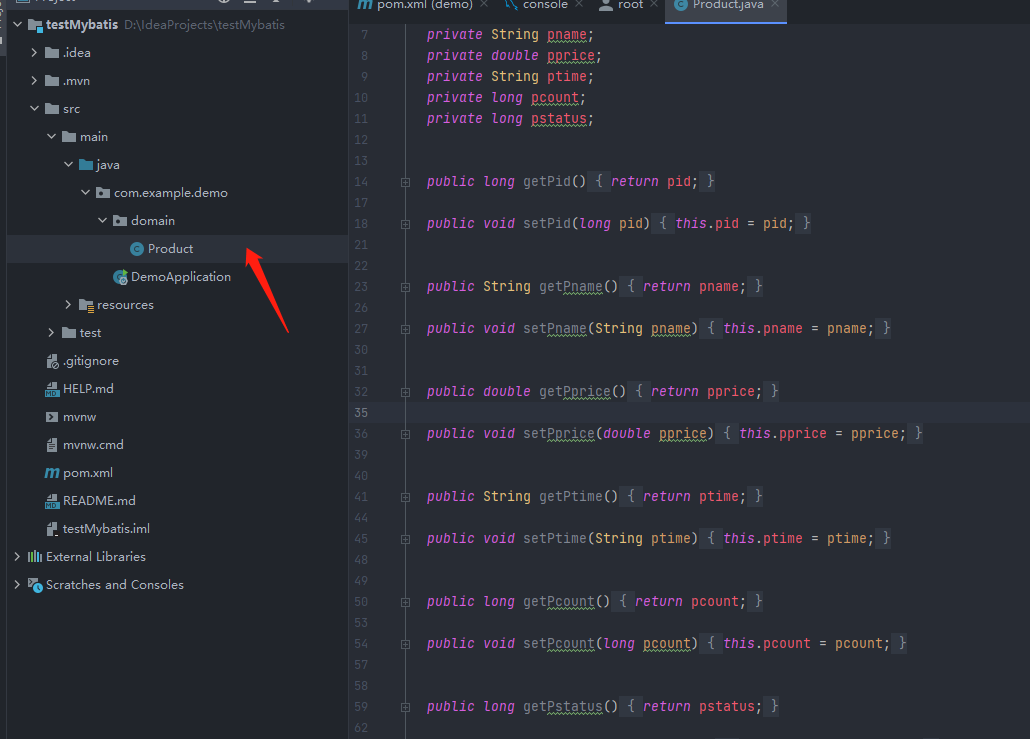Click the resources folder icon
The image size is (1030, 739).
pyautogui.click(x=86, y=305)
